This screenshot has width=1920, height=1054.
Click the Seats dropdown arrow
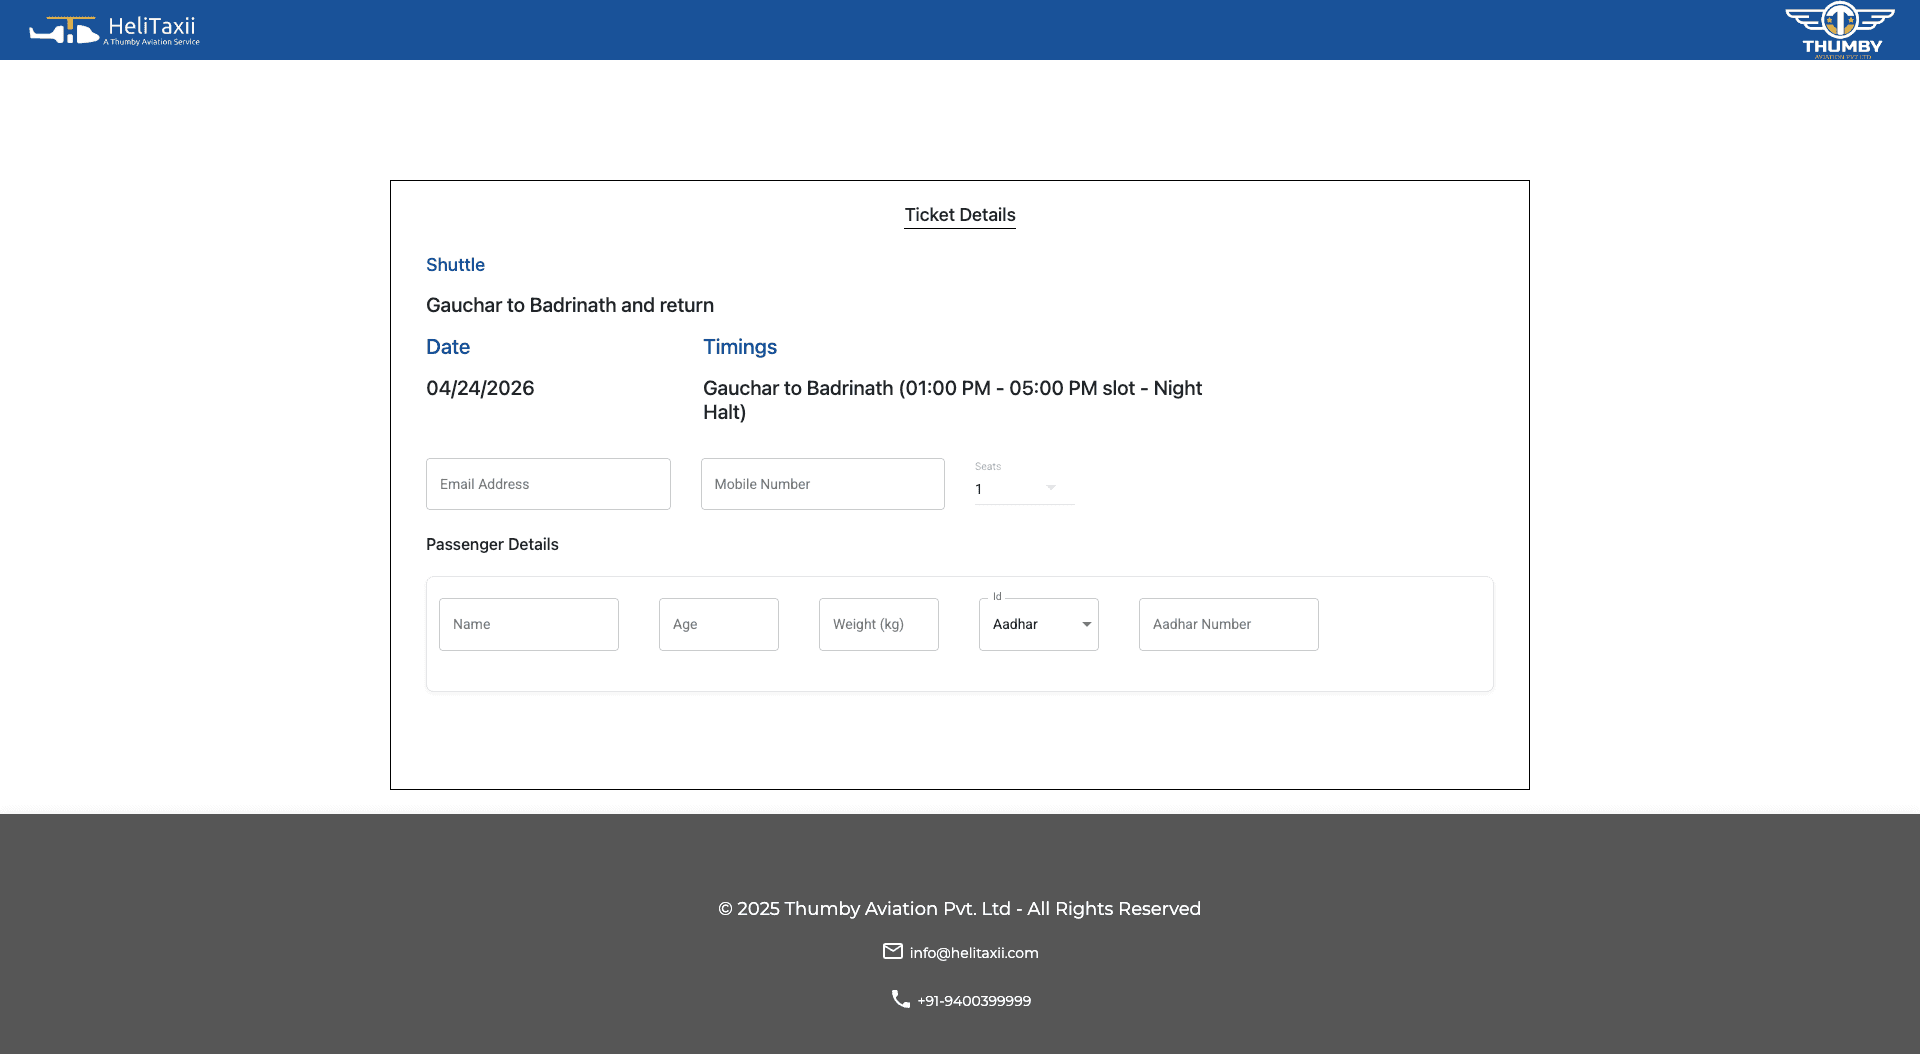[1050, 488]
